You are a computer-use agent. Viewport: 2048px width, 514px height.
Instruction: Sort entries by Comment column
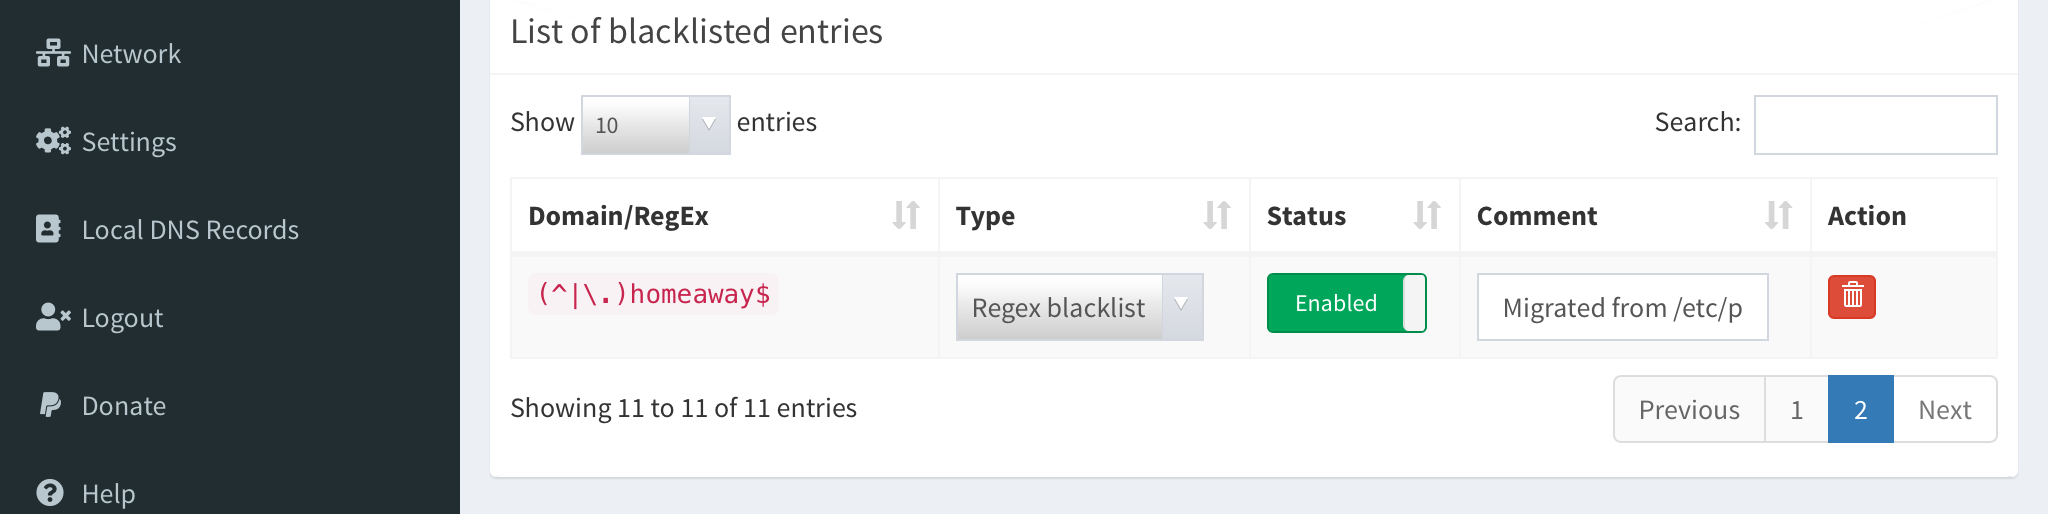point(1778,215)
